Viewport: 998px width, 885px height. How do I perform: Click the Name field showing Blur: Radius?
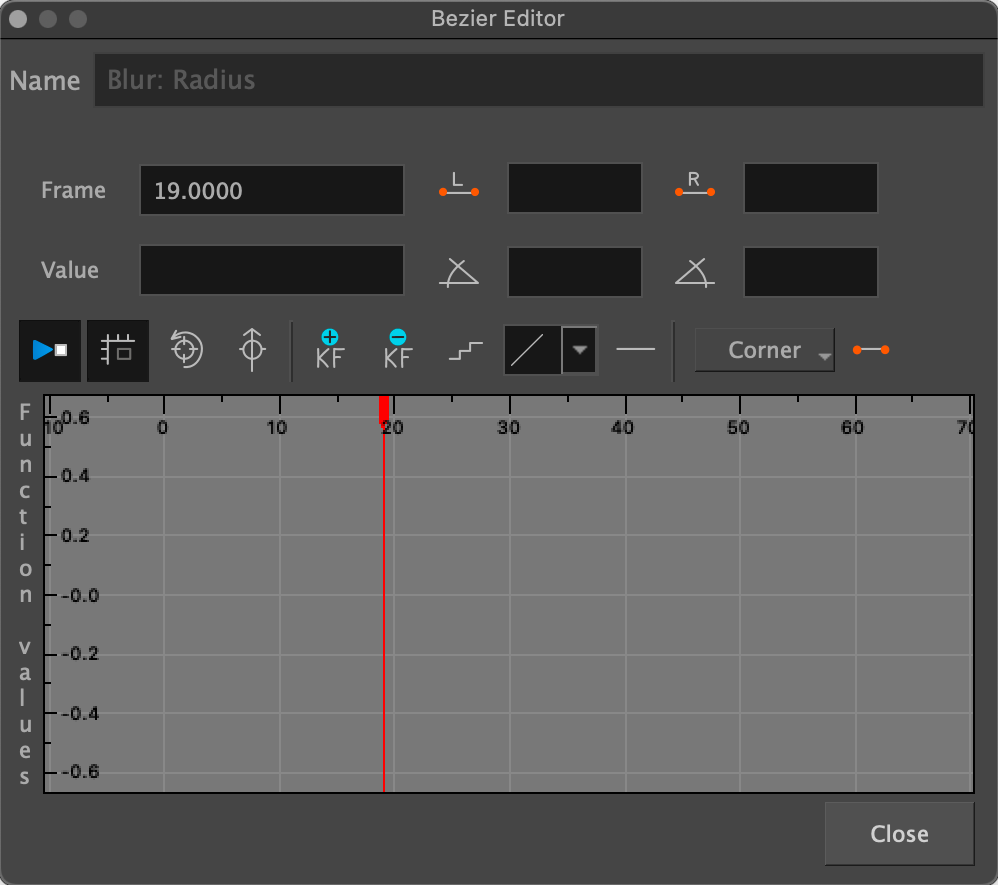click(x=538, y=80)
